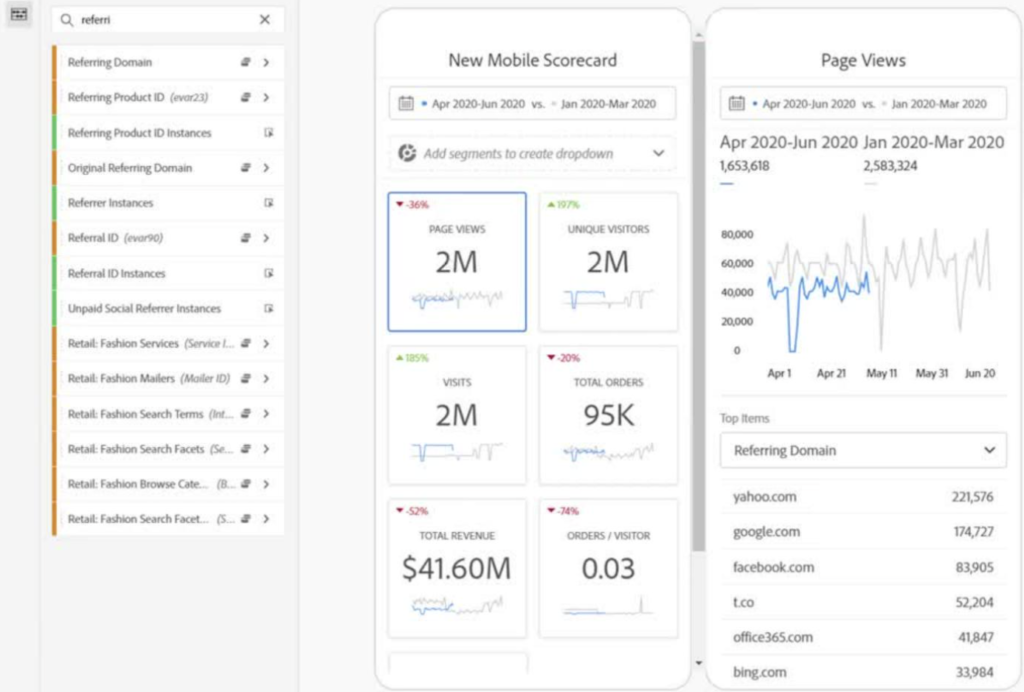Click the scorecard scrollbar up arrow

tap(699, 35)
